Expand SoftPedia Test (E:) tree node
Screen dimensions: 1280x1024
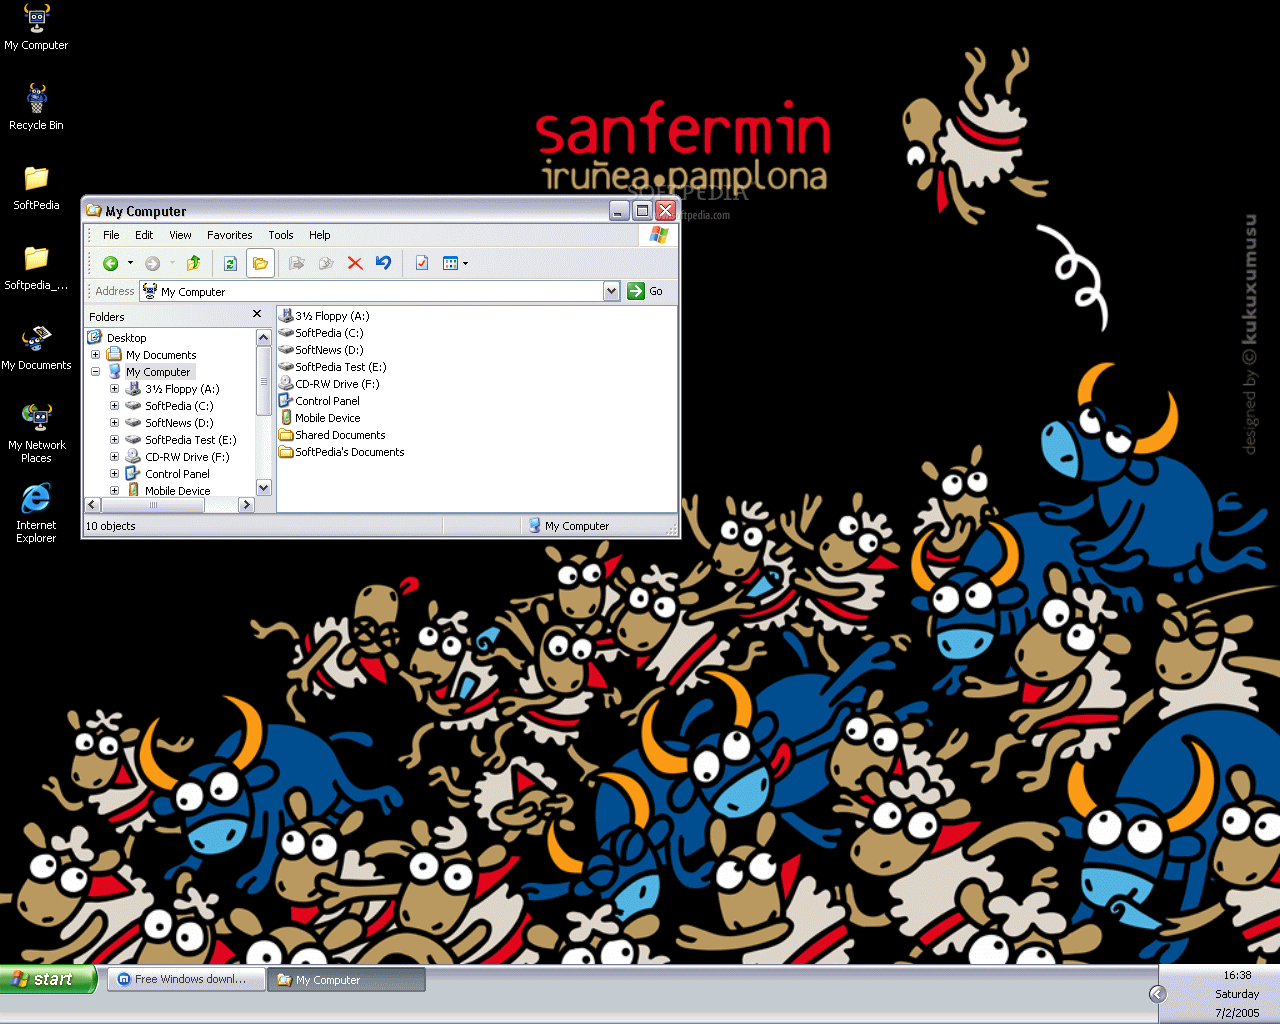click(114, 439)
